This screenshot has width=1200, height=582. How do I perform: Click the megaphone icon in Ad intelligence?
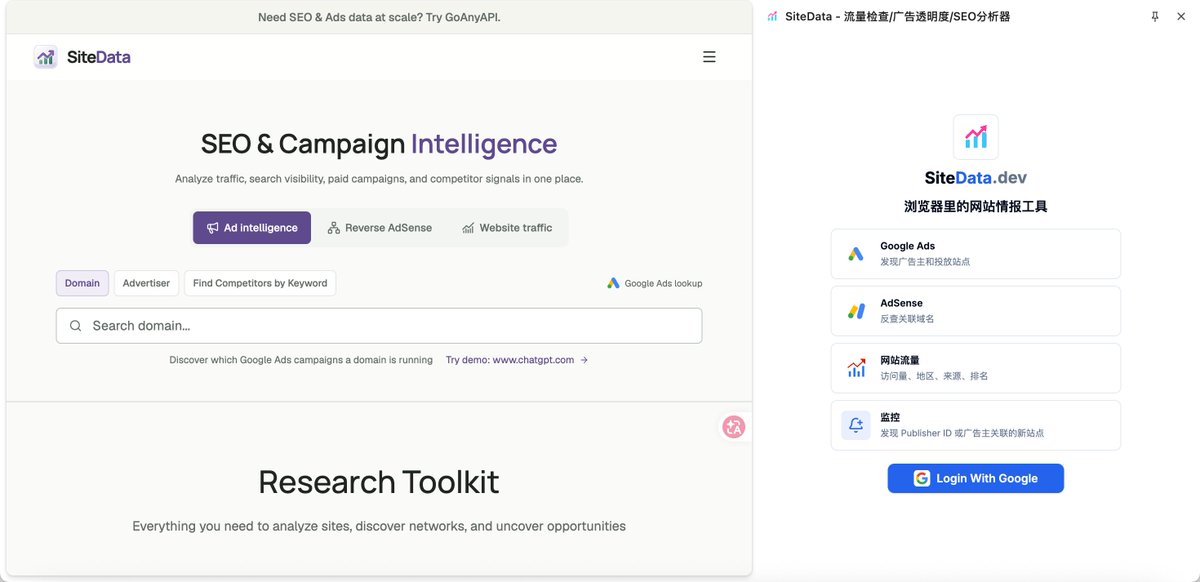coord(212,228)
